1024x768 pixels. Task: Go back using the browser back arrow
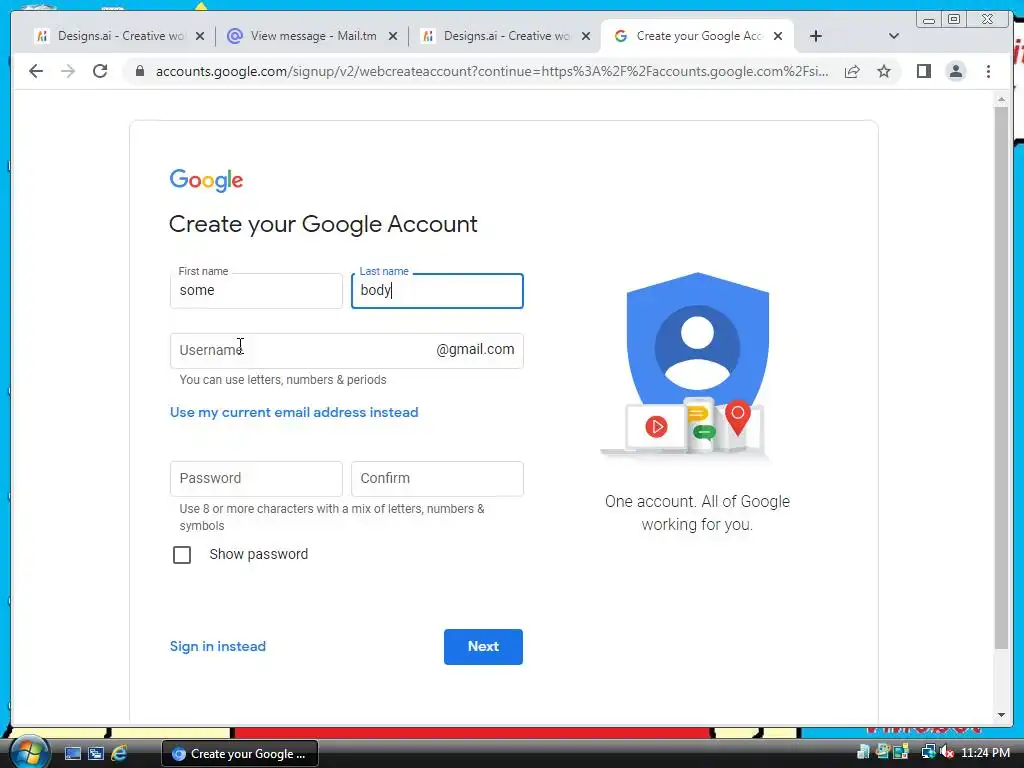(x=36, y=71)
